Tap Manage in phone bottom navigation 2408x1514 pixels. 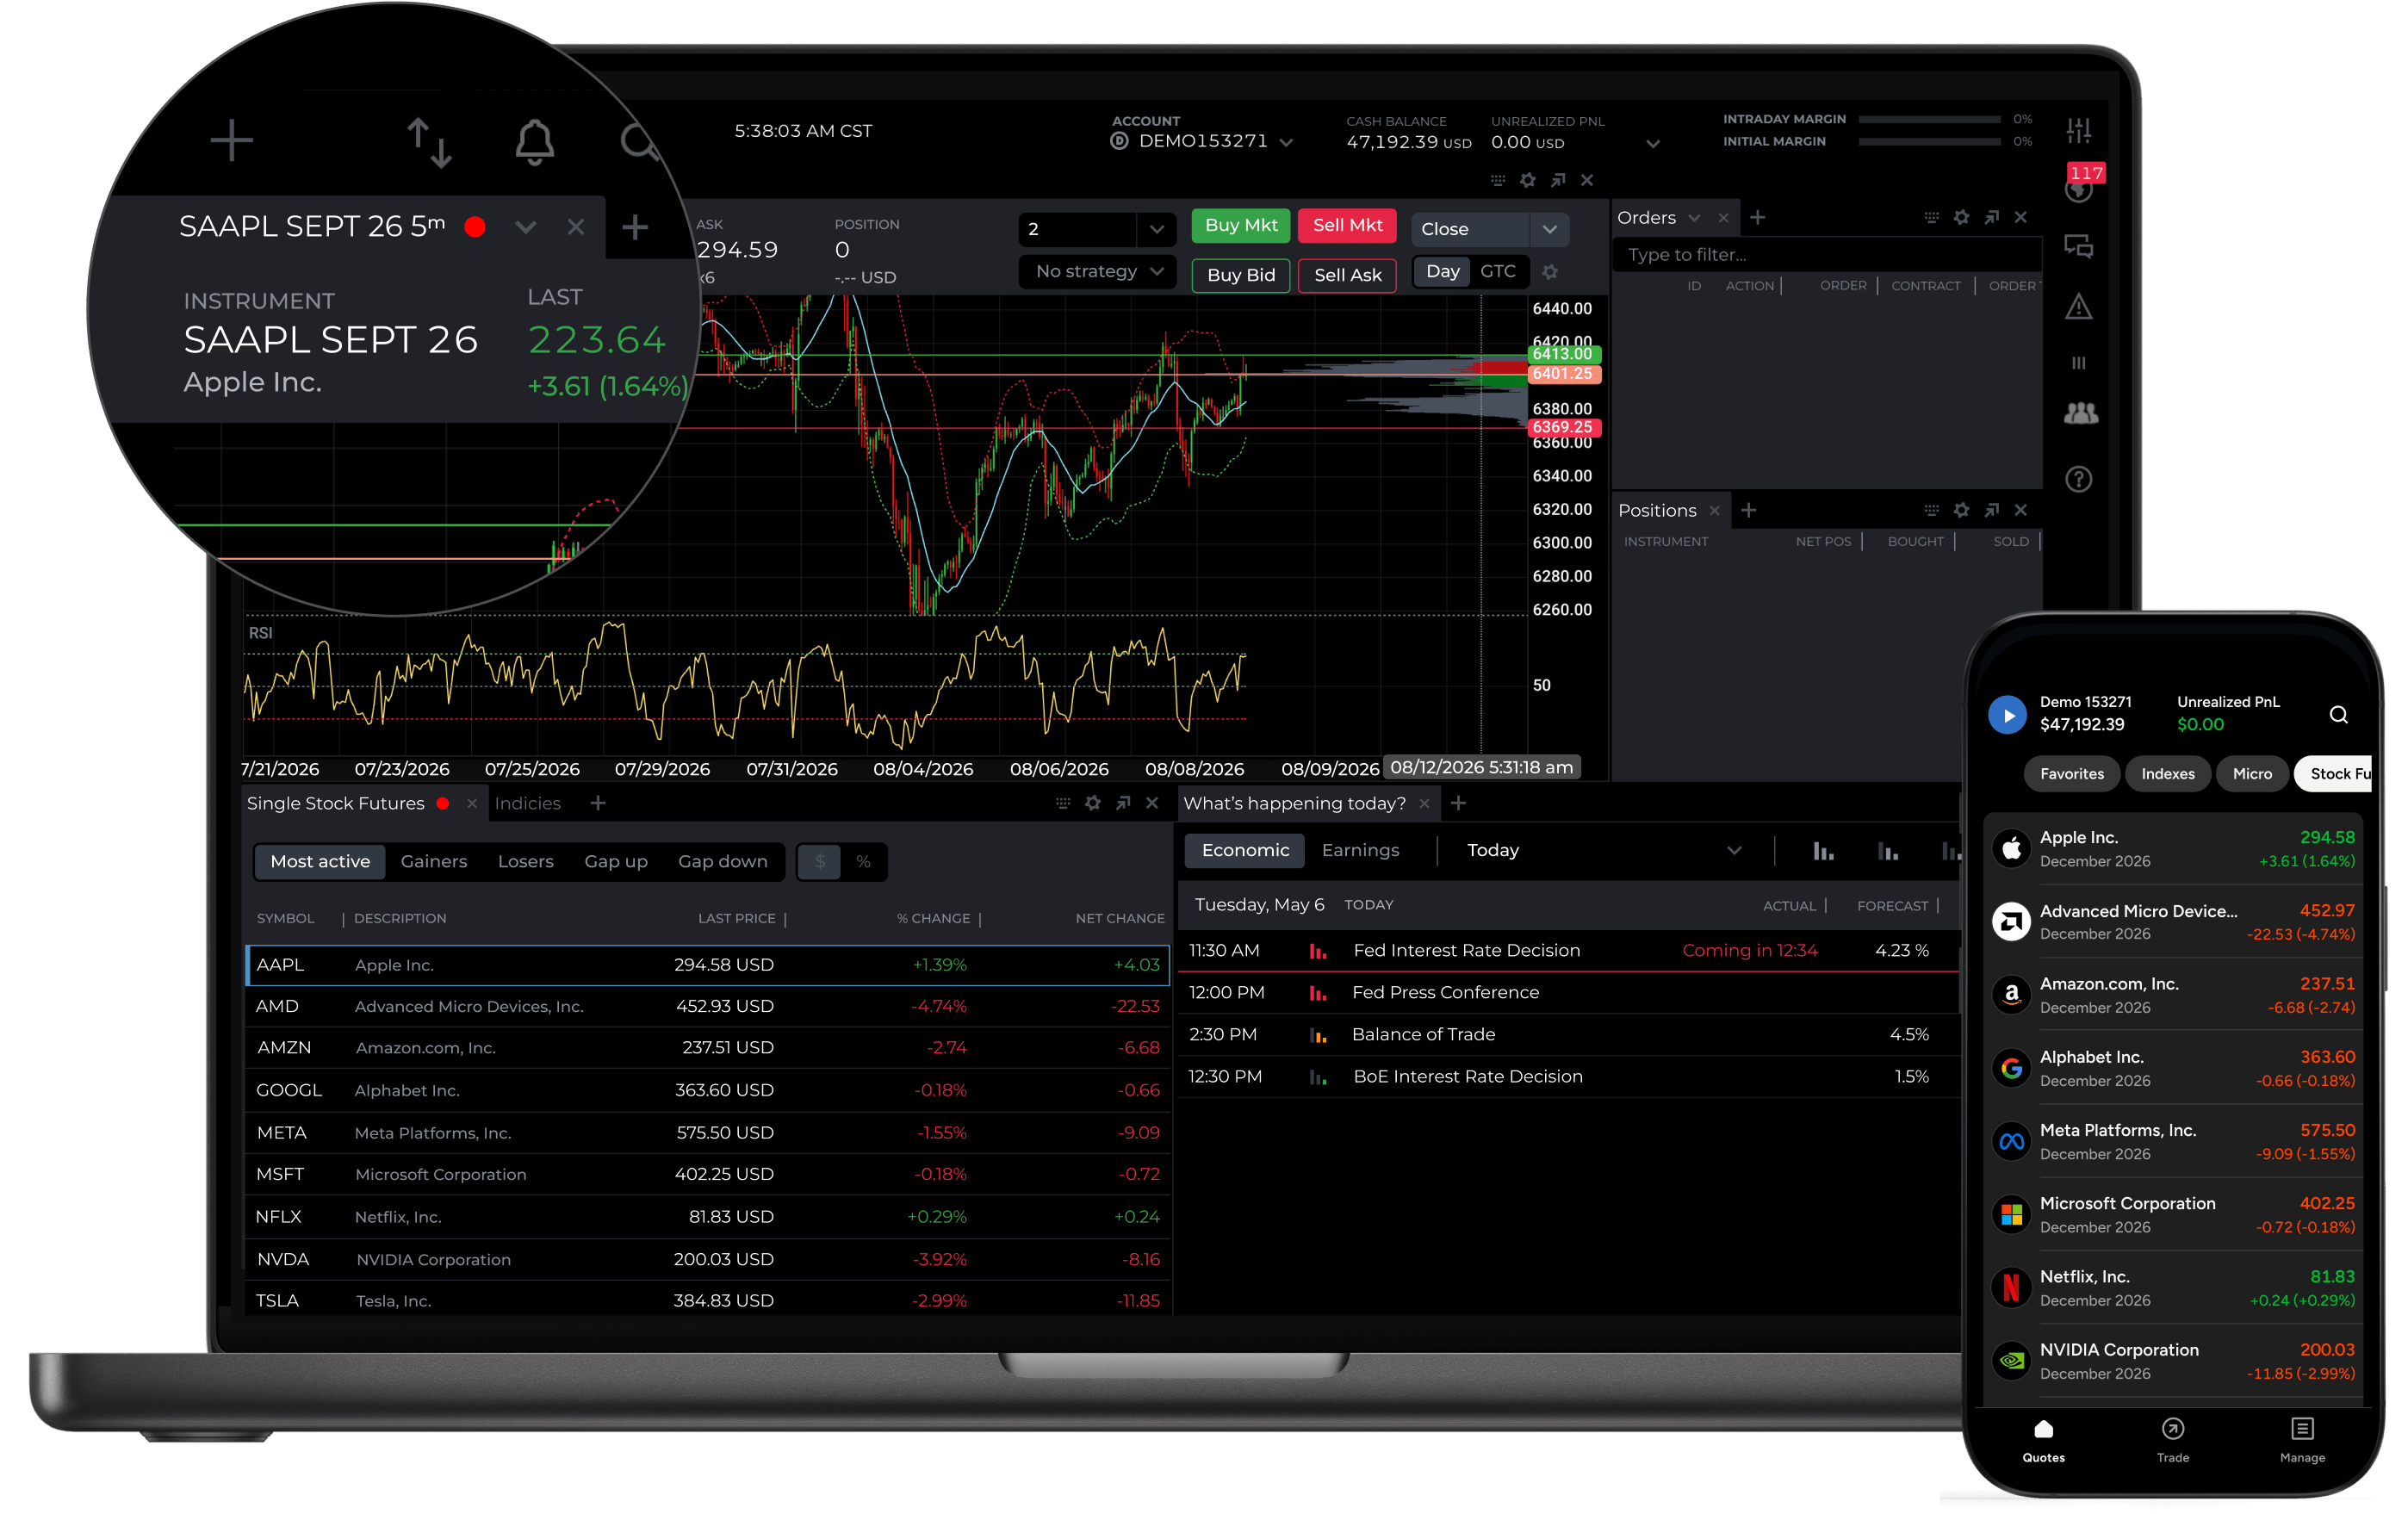coord(2301,1440)
